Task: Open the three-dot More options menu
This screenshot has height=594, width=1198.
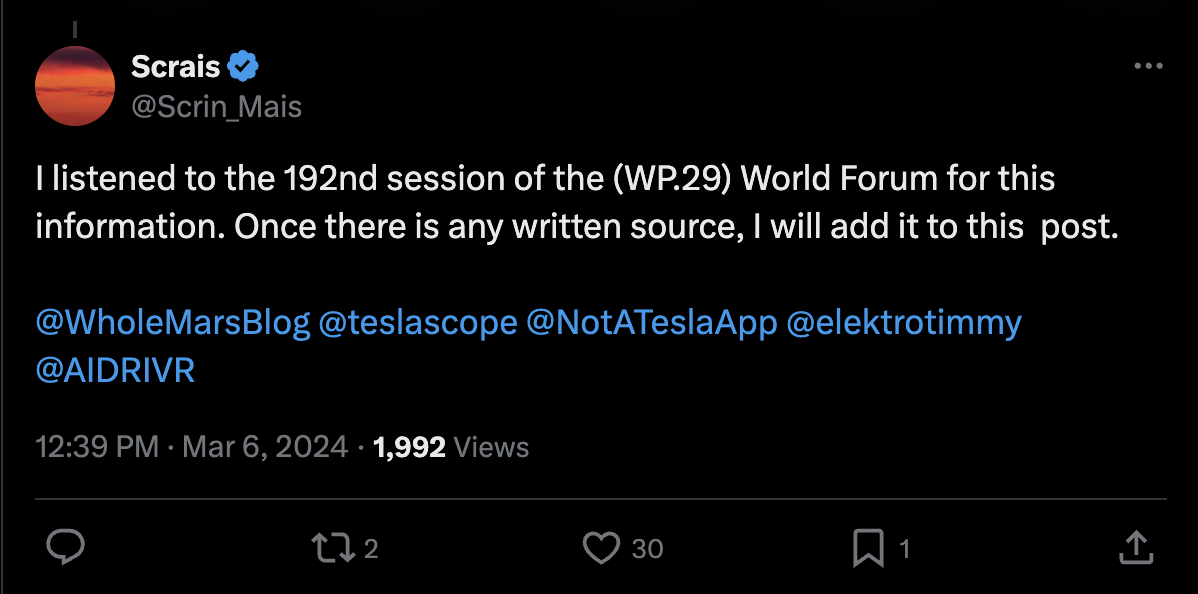Action: coord(1148,67)
